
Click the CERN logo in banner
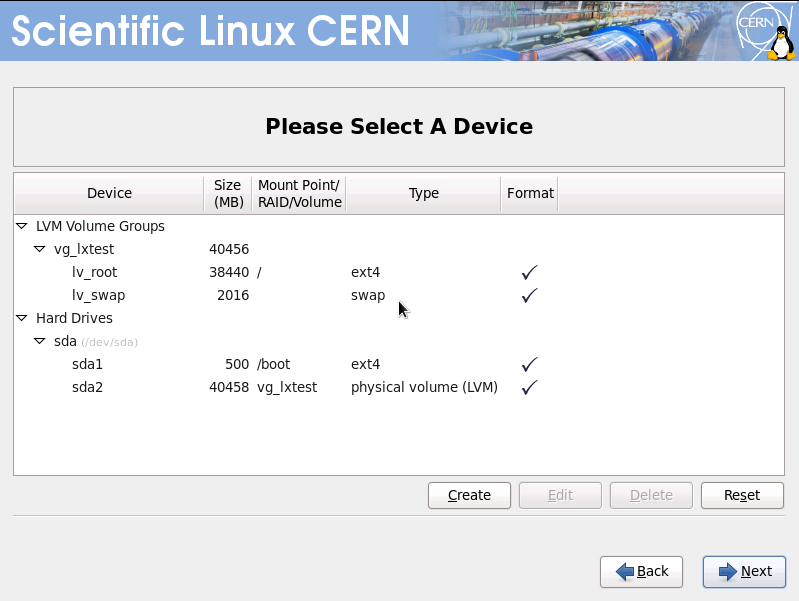pos(760,29)
